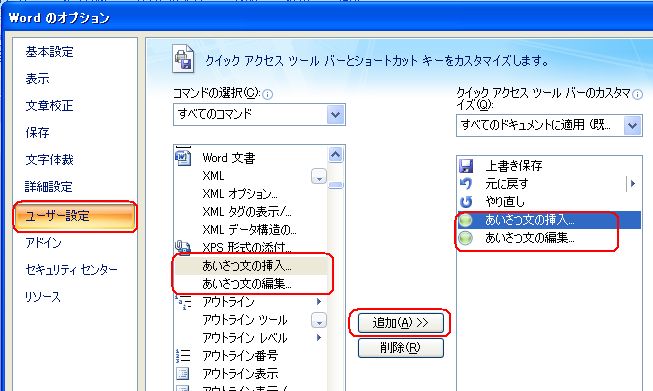Image resolution: width=653 pixels, height=391 pixels.
Task: Click the XPS 形式の添付 icon
Action: click(183, 247)
